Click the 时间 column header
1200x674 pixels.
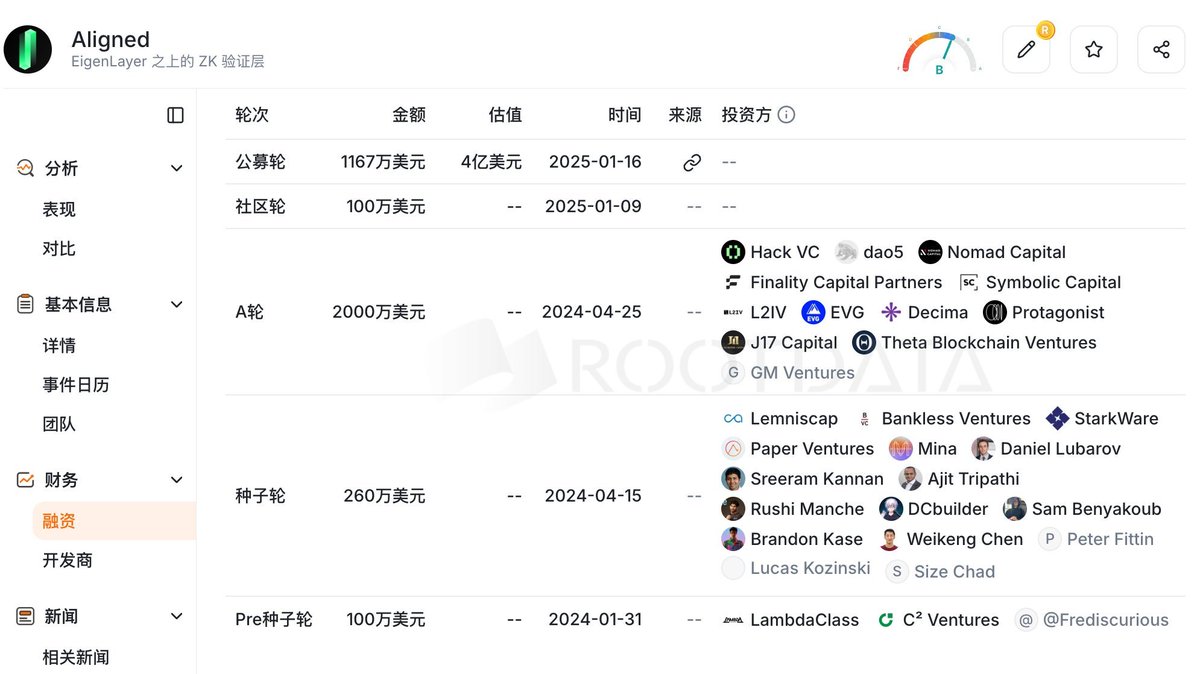click(x=625, y=115)
